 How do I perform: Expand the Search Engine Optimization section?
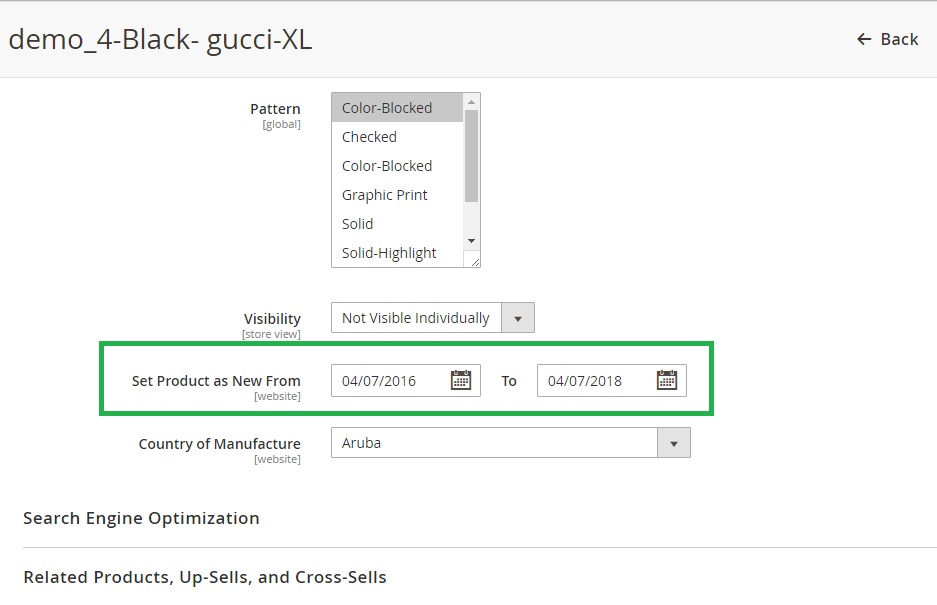[141, 518]
